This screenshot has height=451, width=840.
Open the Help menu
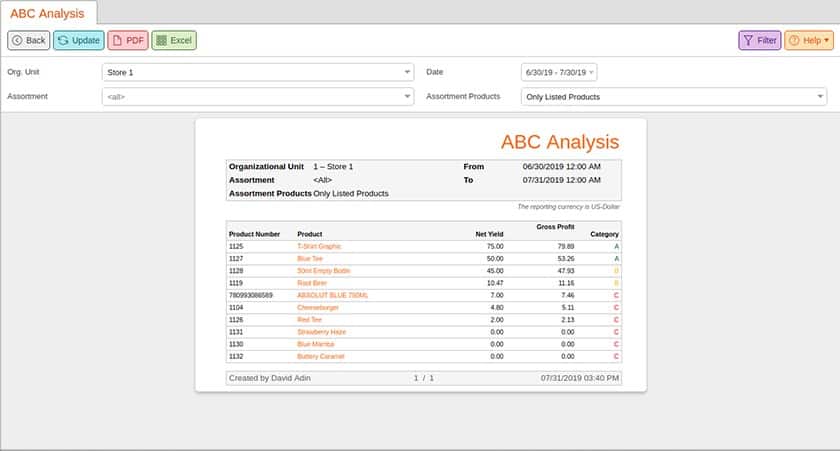808,41
